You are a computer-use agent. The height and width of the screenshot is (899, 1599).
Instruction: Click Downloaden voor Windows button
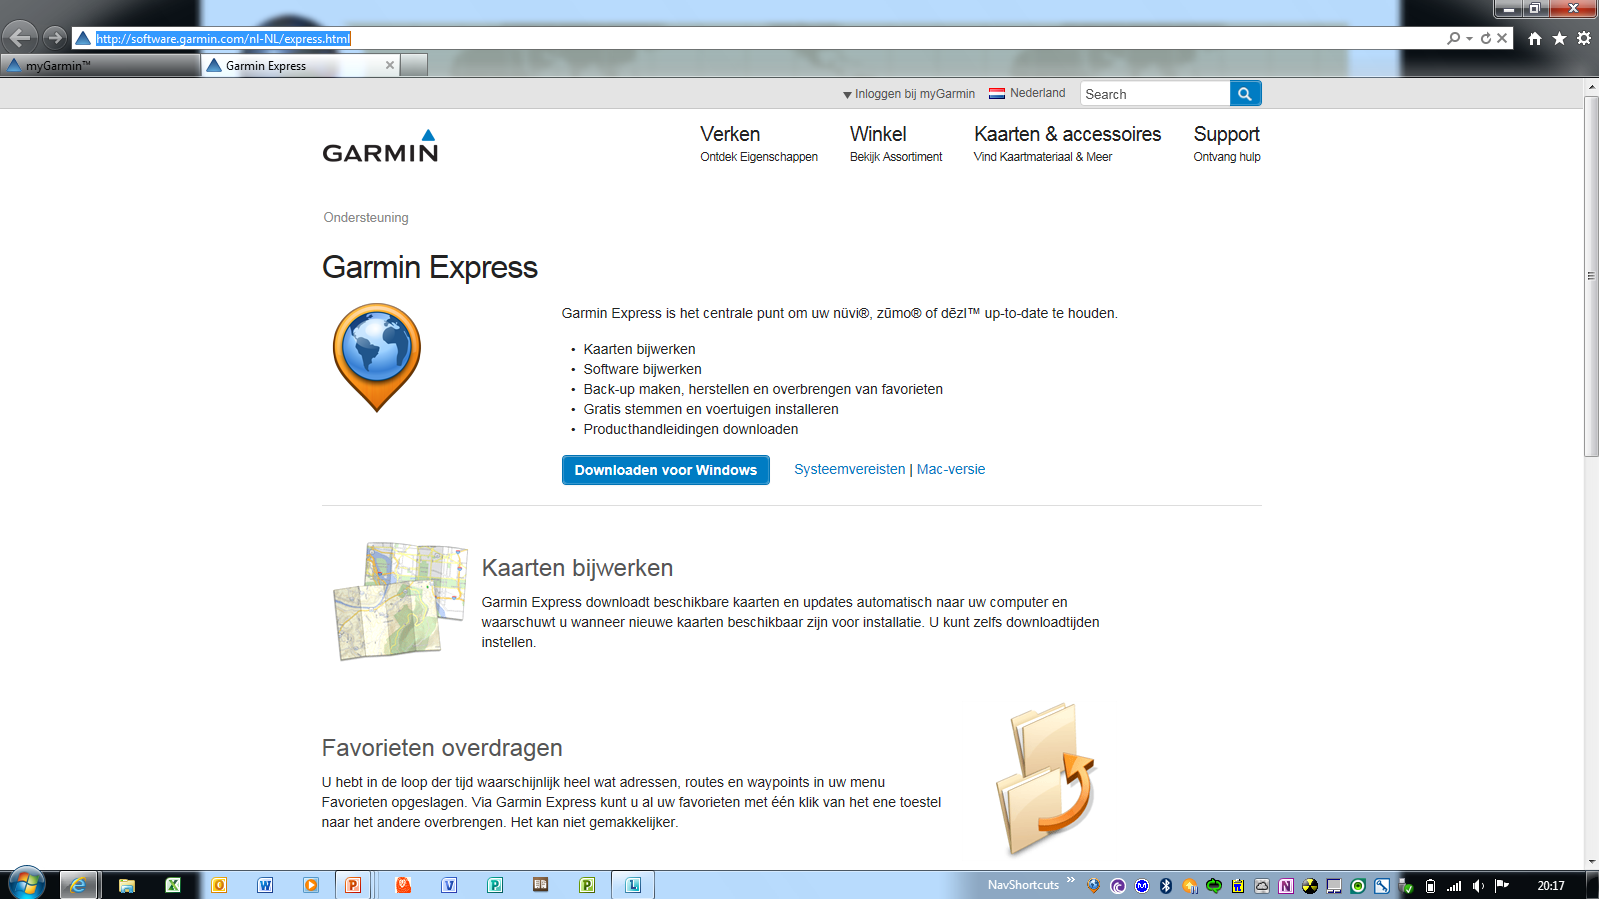(x=666, y=470)
